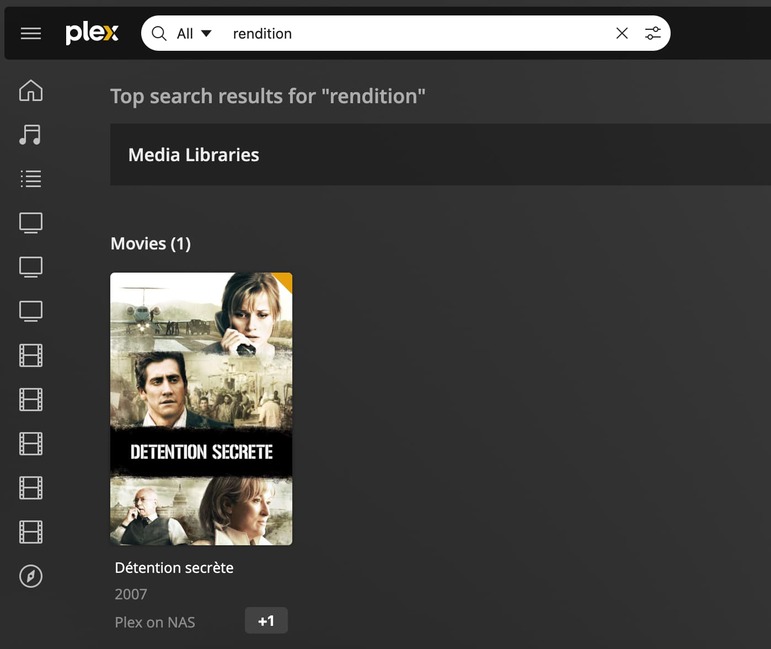This screenshot has width=771, height=649.
Task: Clear the search text with X
Action: point(622,33)
